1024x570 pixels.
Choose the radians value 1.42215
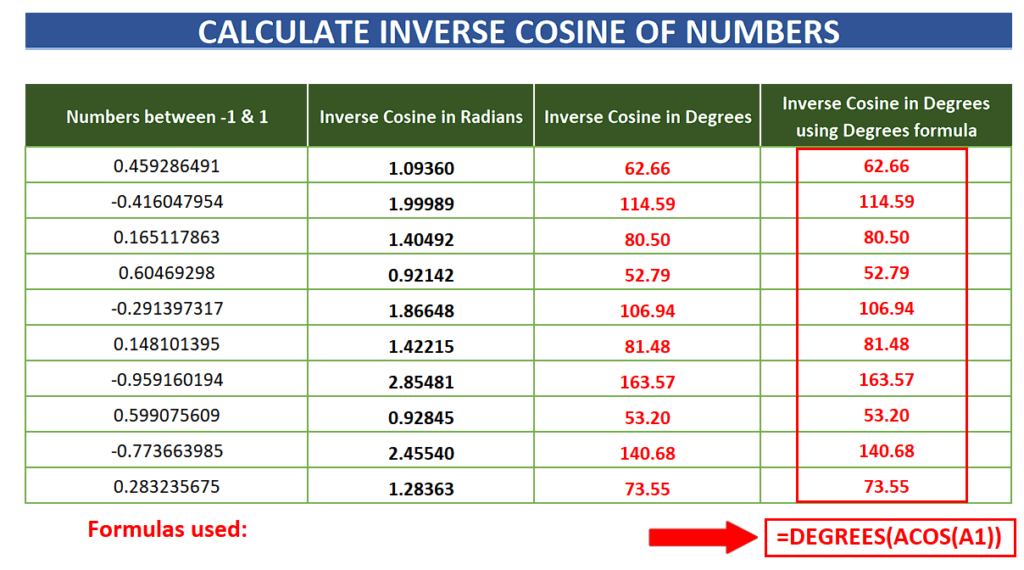tap(421, 347)
